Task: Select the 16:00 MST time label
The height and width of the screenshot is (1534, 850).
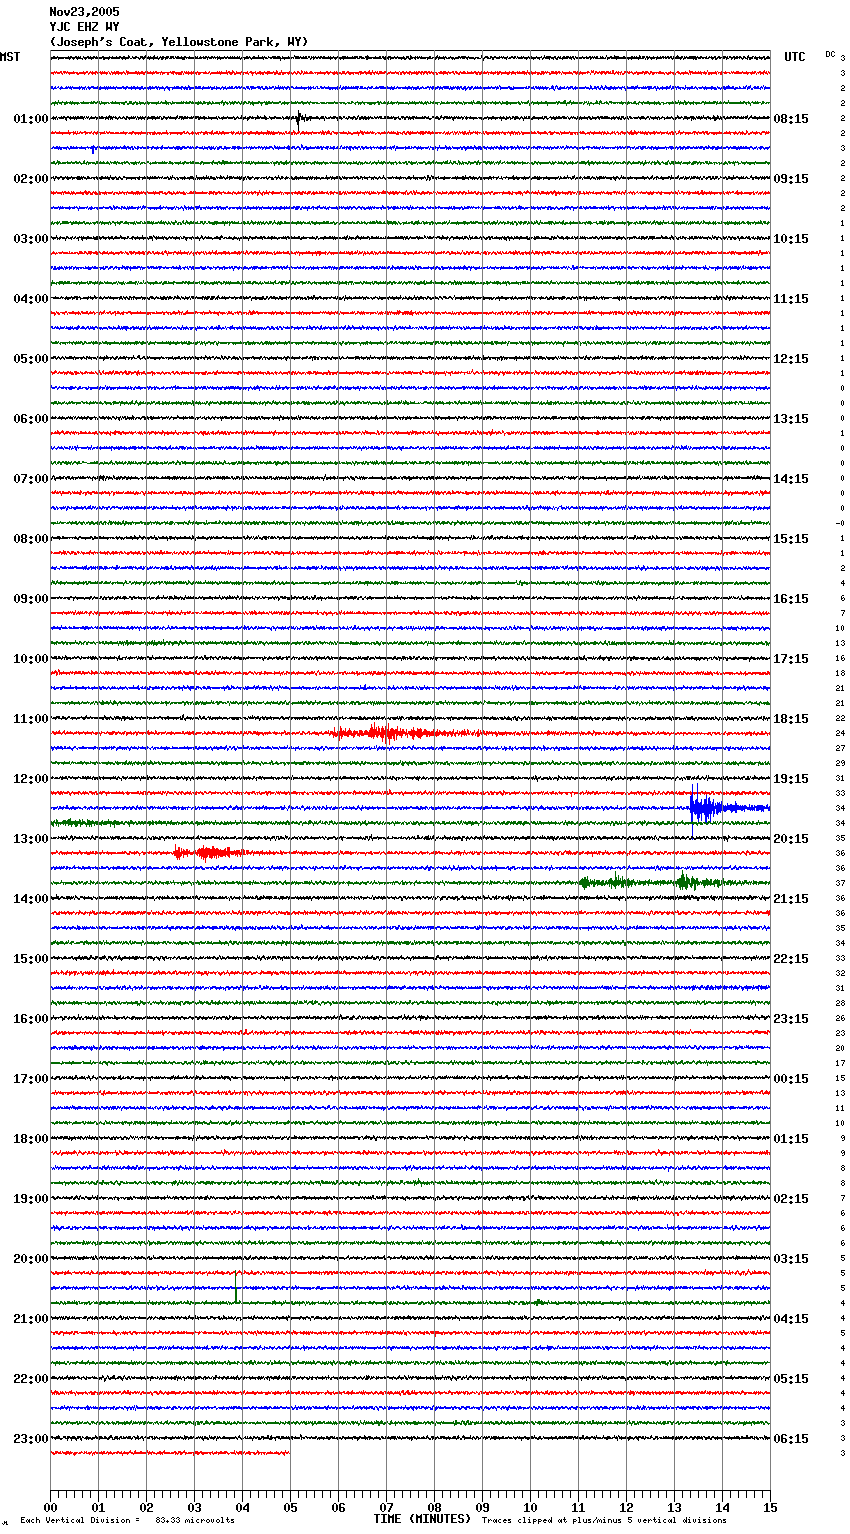Action: 31,1019
